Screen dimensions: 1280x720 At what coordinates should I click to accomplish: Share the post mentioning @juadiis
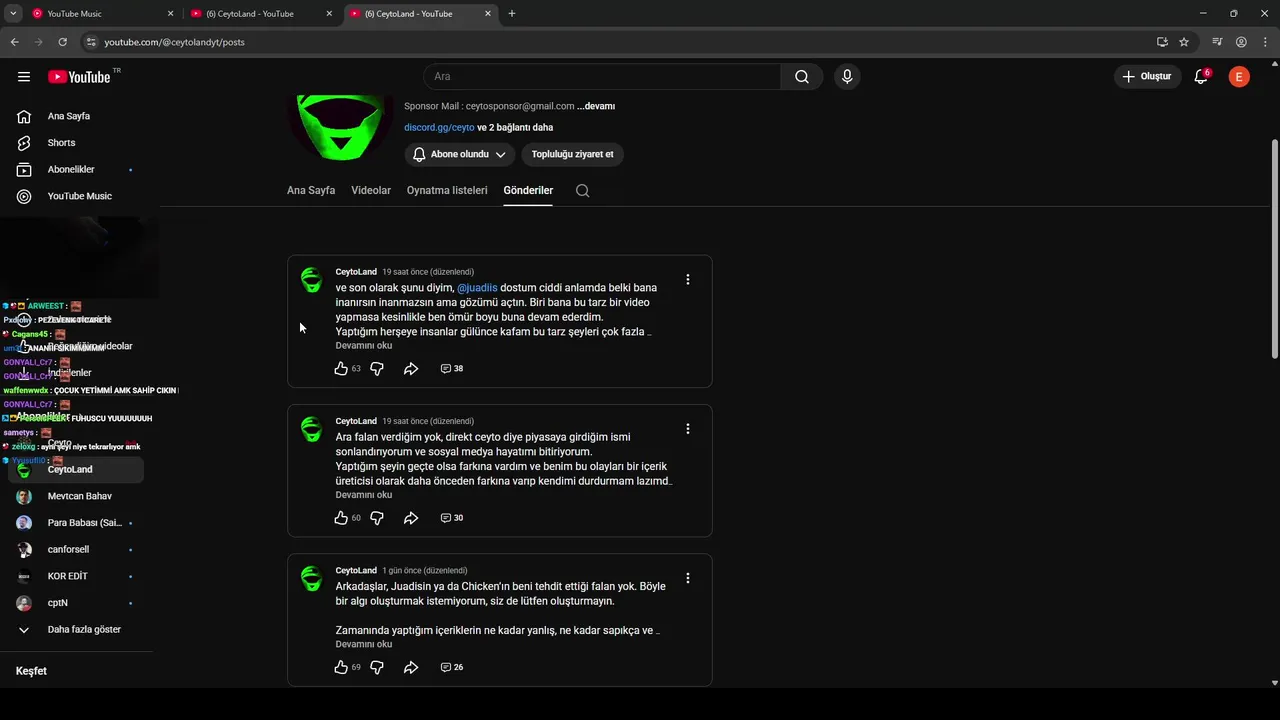click(x=411, y=369)
